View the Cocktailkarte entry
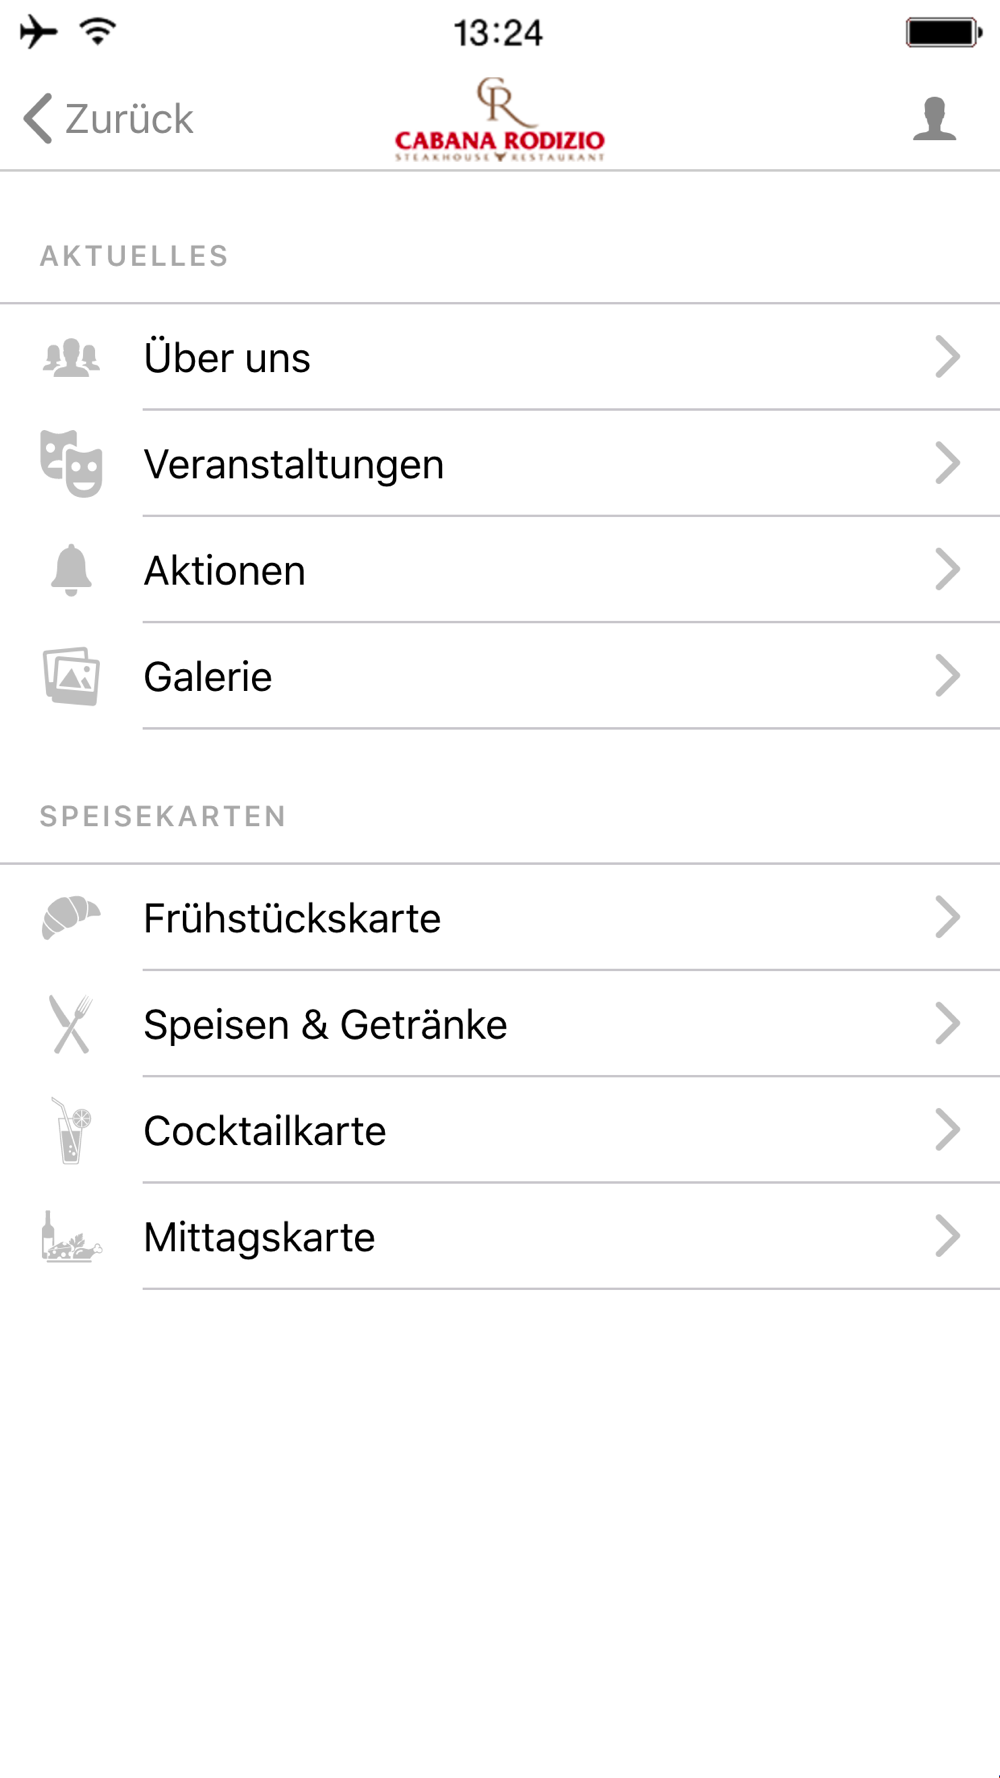1000x1778 pixels. tap(265, 1131)
